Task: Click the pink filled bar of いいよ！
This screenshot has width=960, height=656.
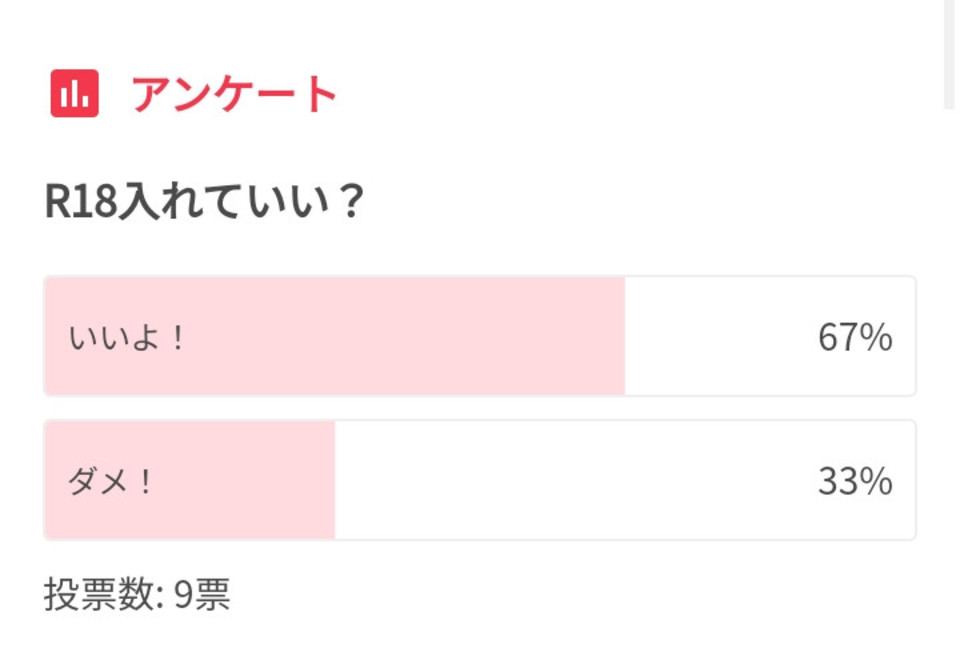Action: [x=335, y=336]
